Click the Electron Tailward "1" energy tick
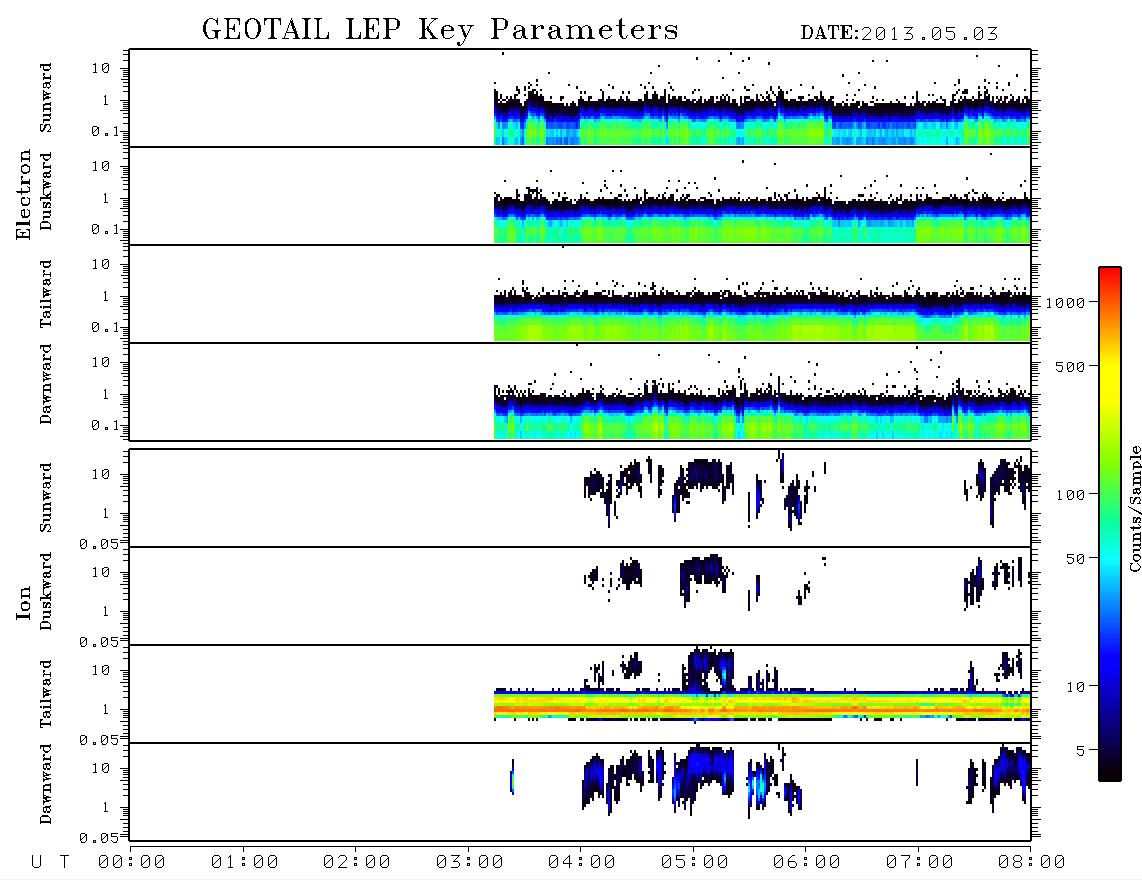 pos(106,296)
